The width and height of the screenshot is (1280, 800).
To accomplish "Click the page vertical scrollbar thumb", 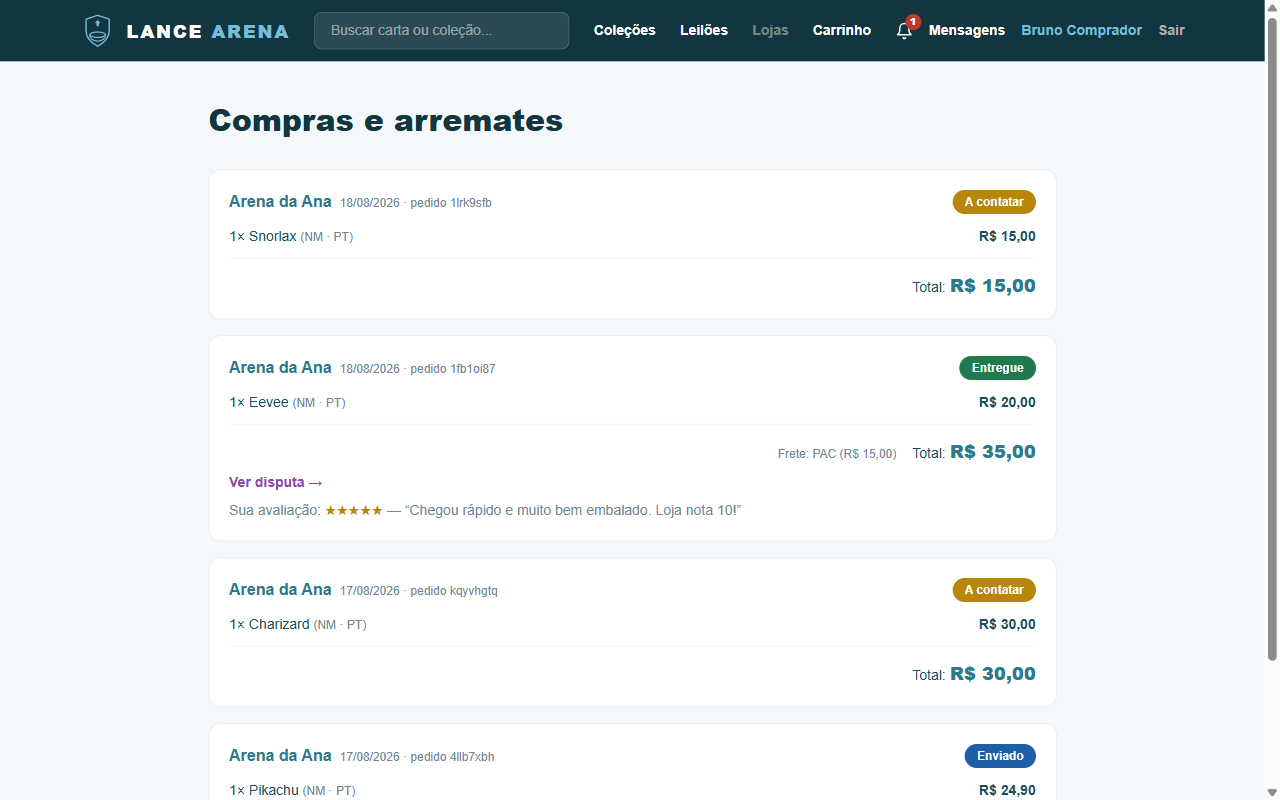I will click(x=1272, y=340).
